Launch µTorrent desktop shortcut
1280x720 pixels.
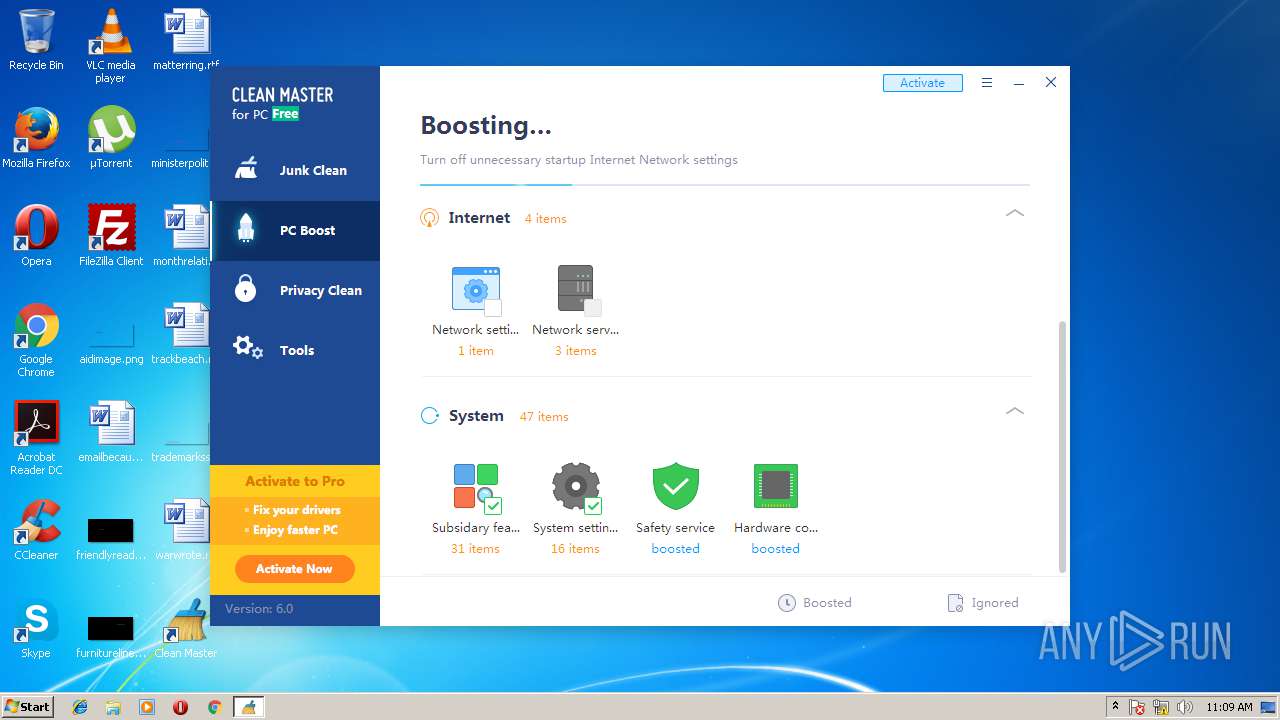click(x=111, y=138)
